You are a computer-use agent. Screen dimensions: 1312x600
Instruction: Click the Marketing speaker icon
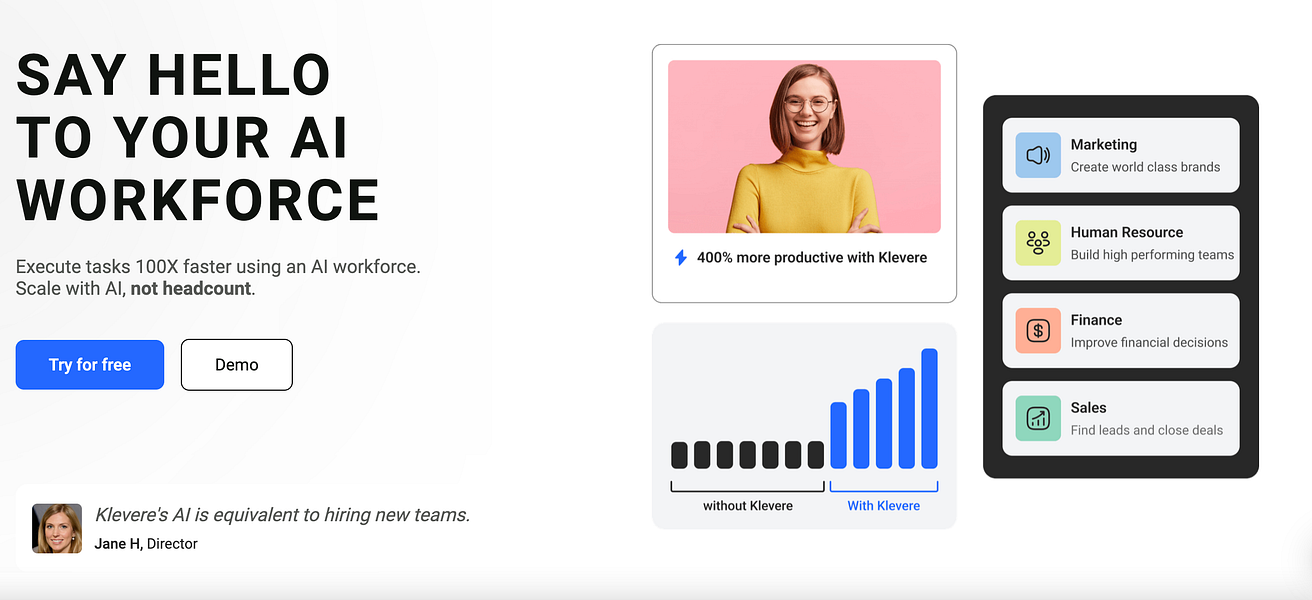(x=1037, y=154)
